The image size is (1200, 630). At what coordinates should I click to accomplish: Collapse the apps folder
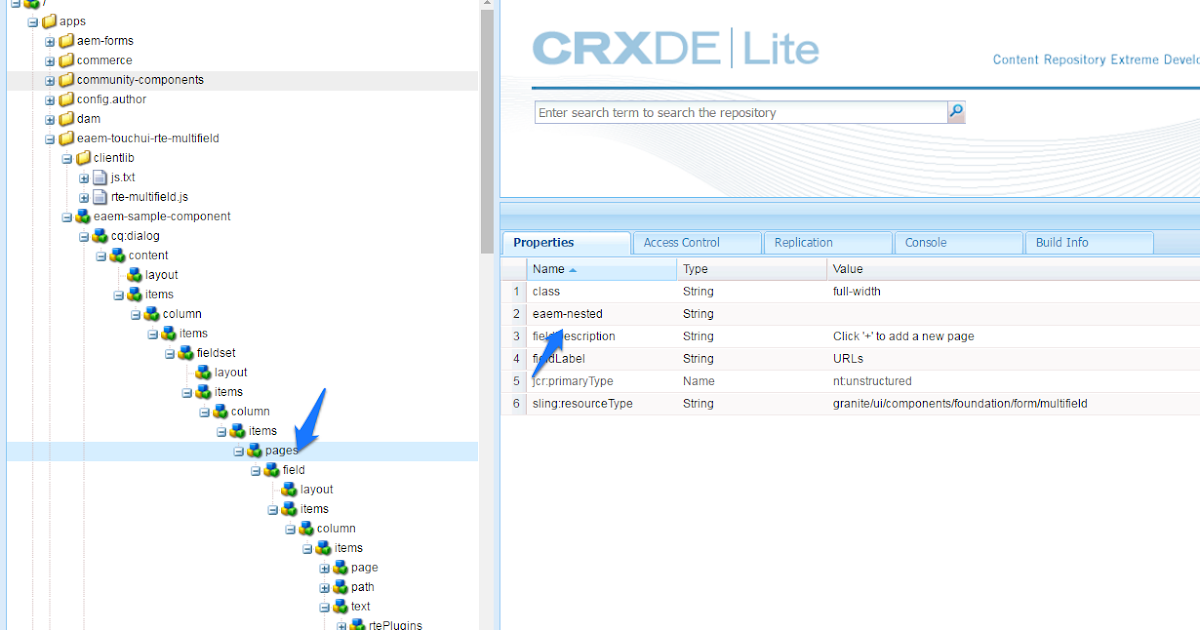[x=33, y=21]
